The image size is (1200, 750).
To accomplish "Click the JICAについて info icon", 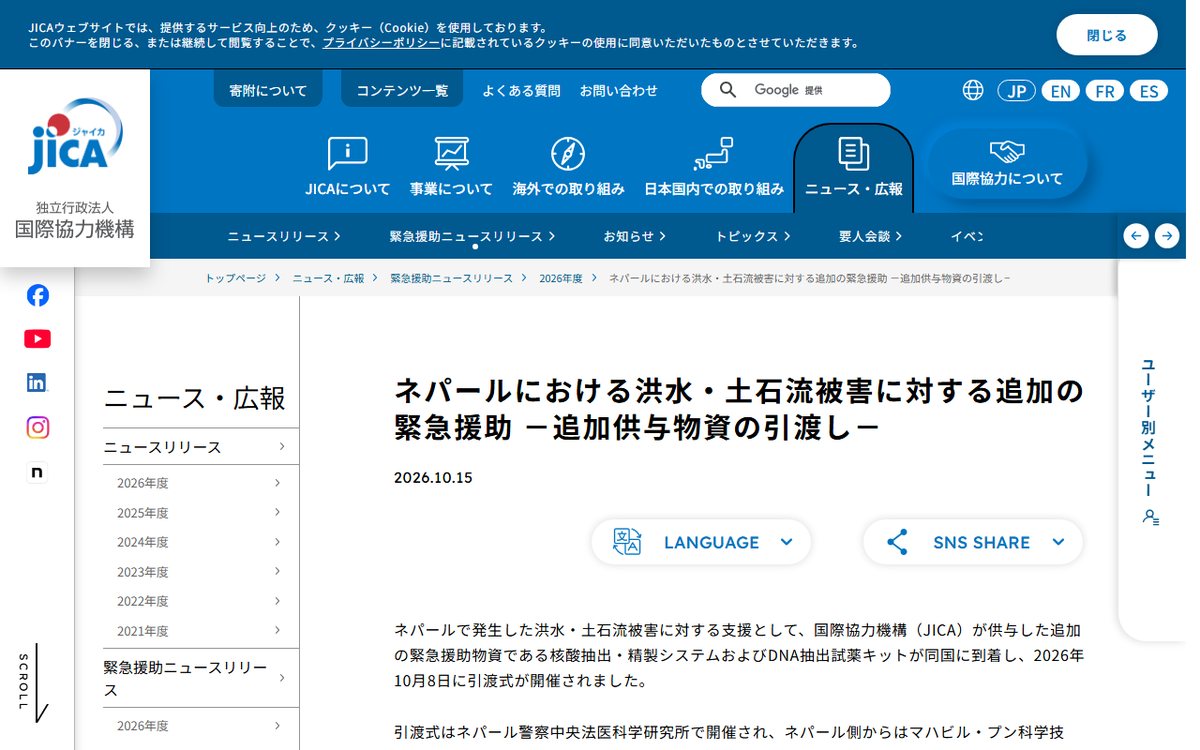I will click(348, 153).
